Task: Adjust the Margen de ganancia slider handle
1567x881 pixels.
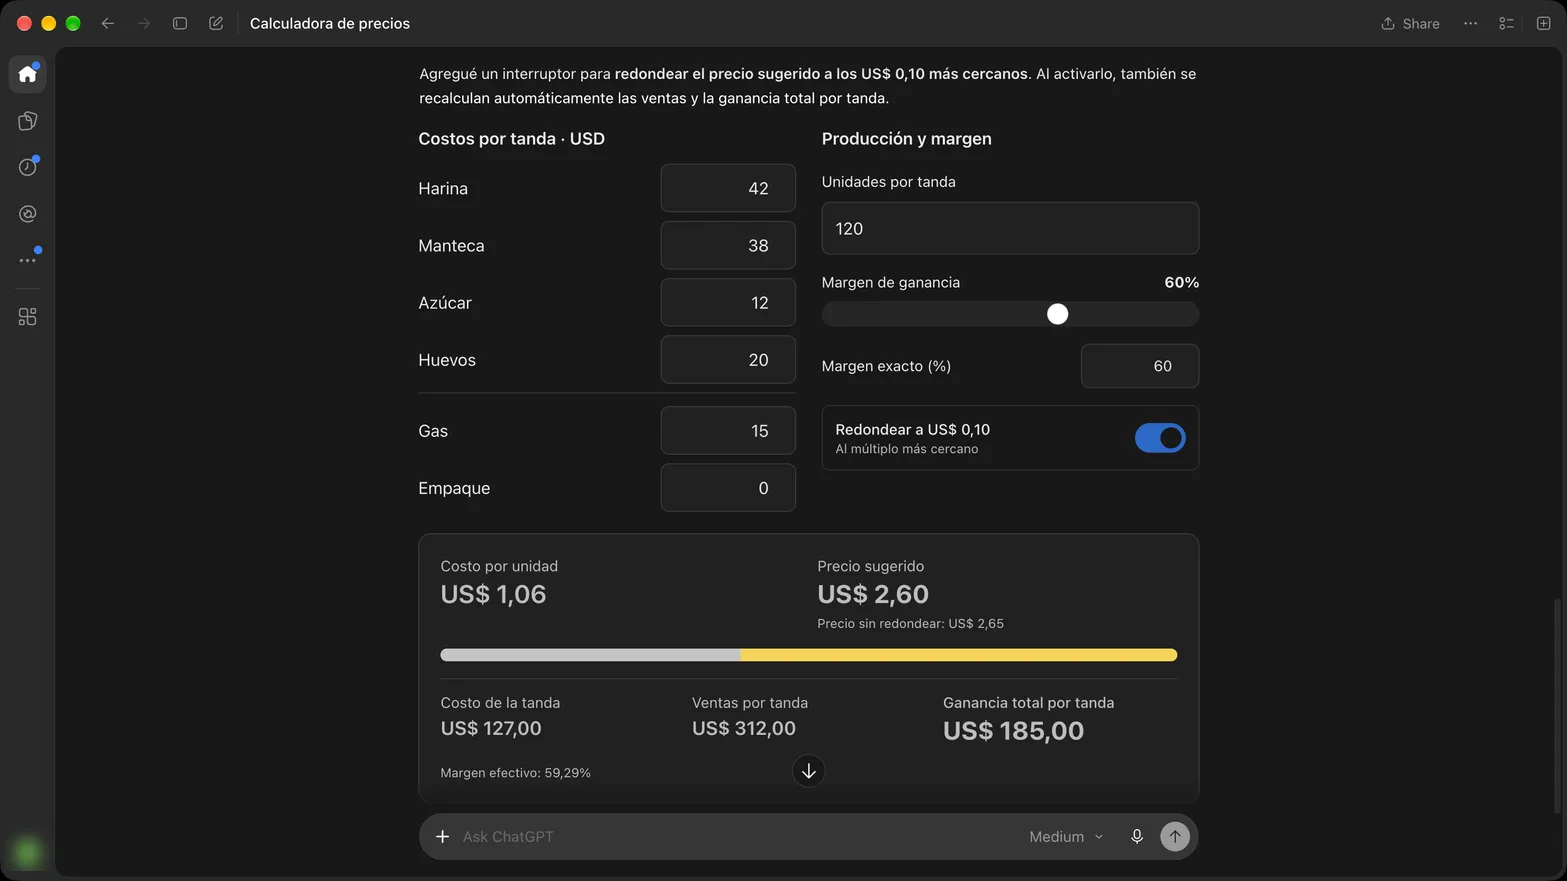Action: [1057, 314]
